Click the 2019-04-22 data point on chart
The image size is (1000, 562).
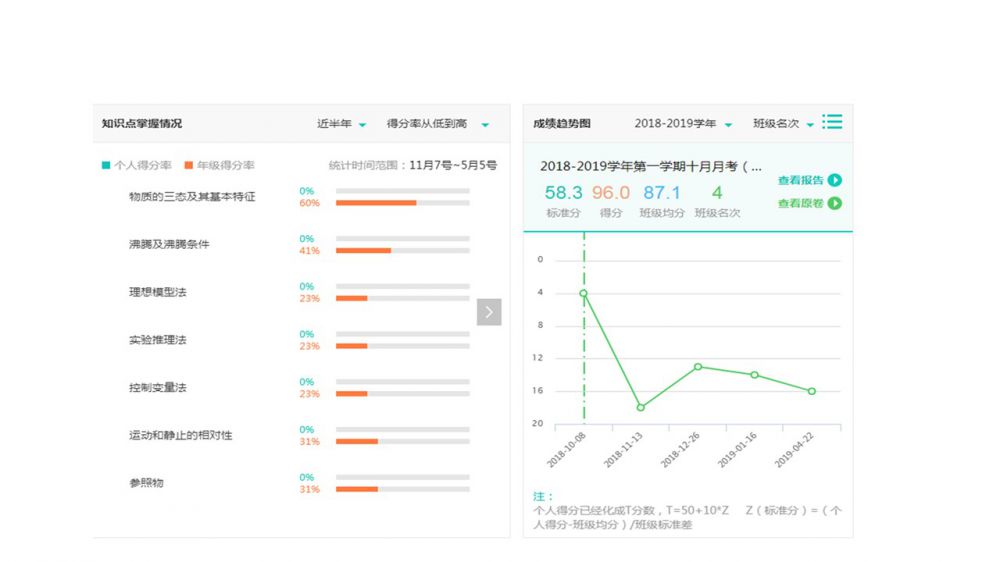(811, 391)
